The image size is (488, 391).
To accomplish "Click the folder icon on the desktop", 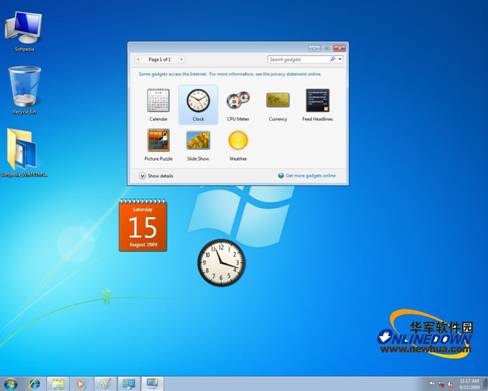I will click(23, 153).
